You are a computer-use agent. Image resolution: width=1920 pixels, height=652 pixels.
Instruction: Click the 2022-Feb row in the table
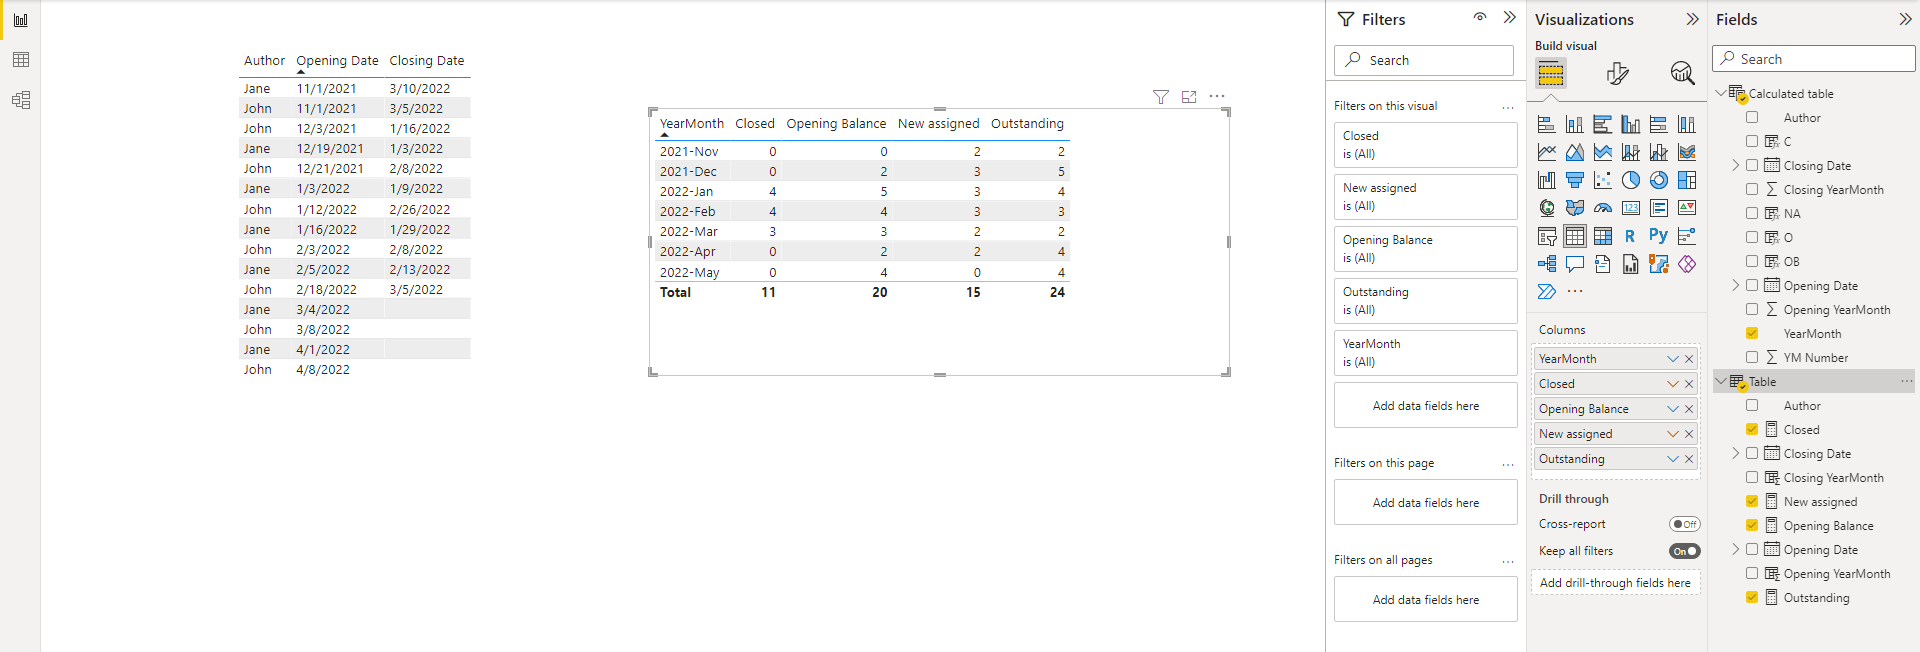point(862,212)
